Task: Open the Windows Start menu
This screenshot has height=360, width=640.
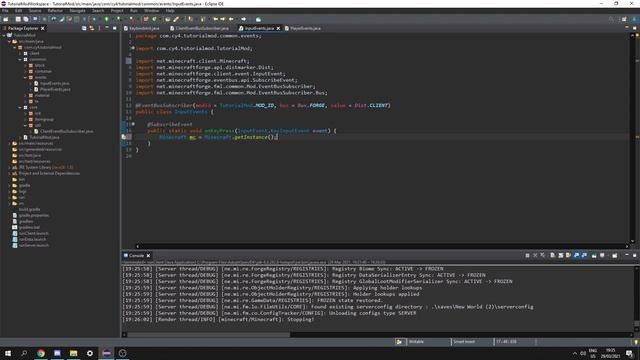Action: click(x=8, y=353)
